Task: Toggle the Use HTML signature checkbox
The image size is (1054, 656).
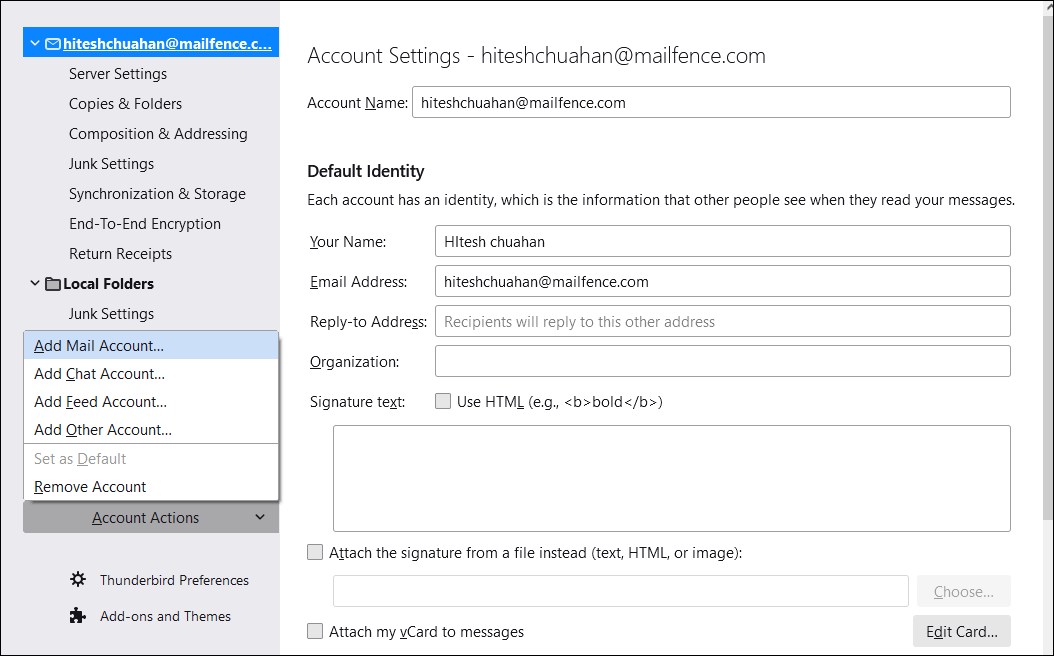Action: tap(443, 401)
